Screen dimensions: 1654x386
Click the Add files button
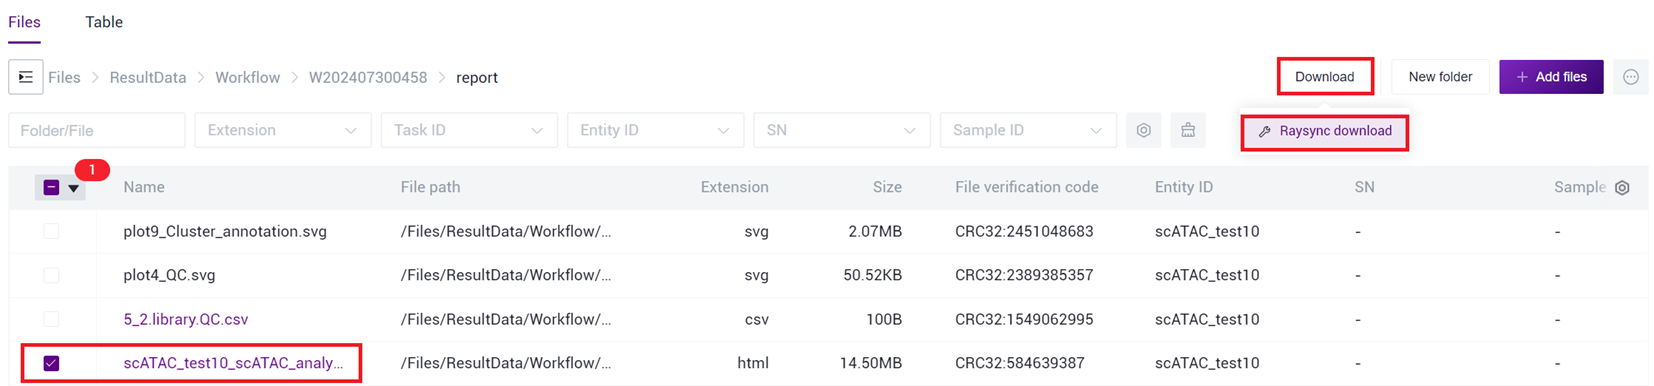click(x=1551, y=77)
